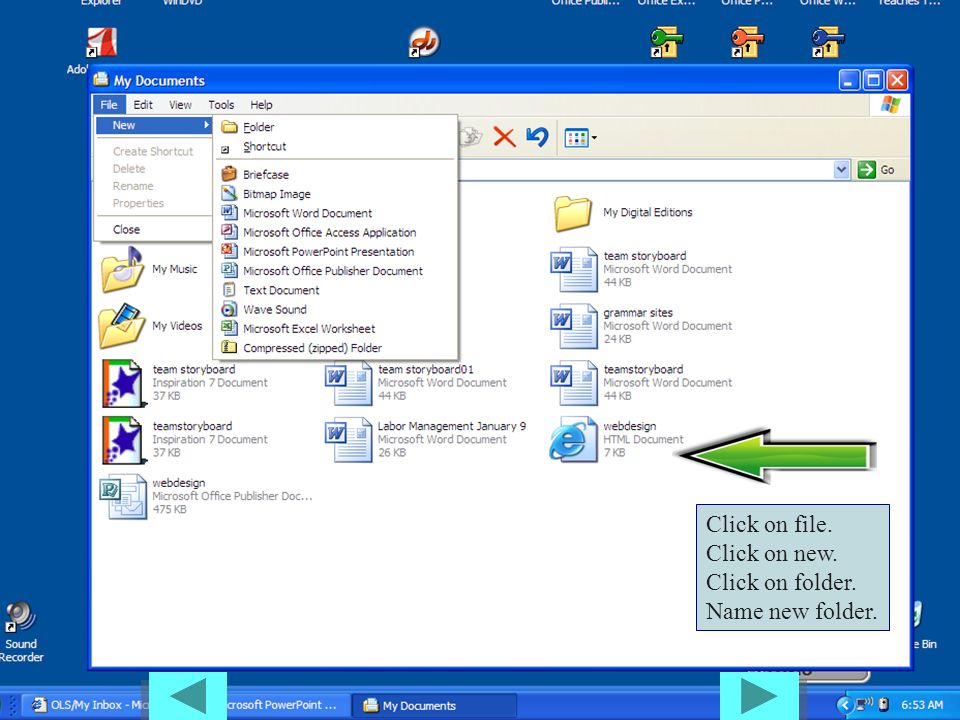Click the red X Delete toolbar icon

click(504, 137)
